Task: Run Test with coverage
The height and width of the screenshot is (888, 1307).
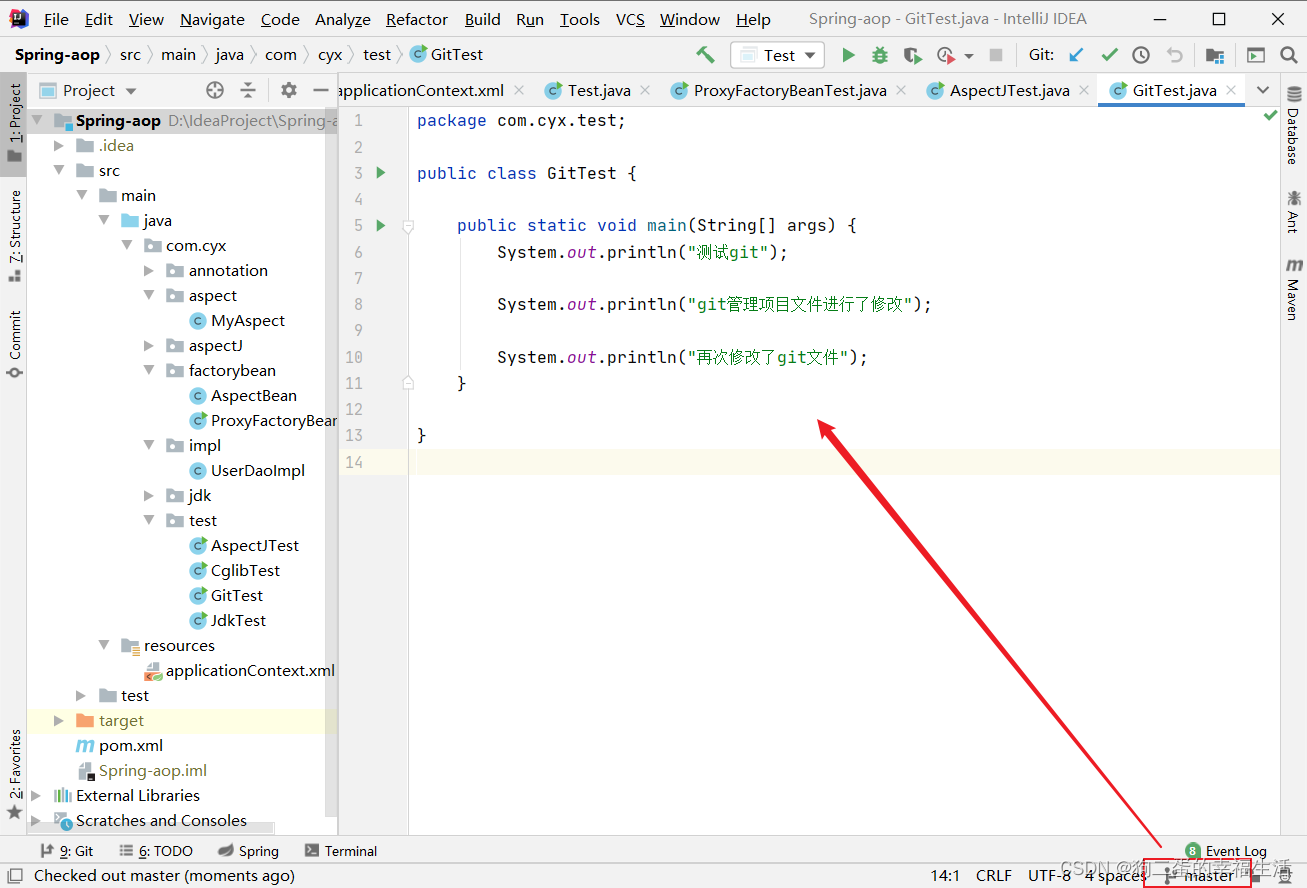Action: pos(912,55)
